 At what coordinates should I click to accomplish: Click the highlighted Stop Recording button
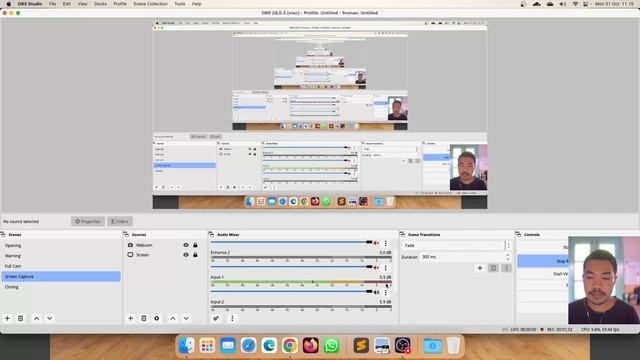[543, 261]
